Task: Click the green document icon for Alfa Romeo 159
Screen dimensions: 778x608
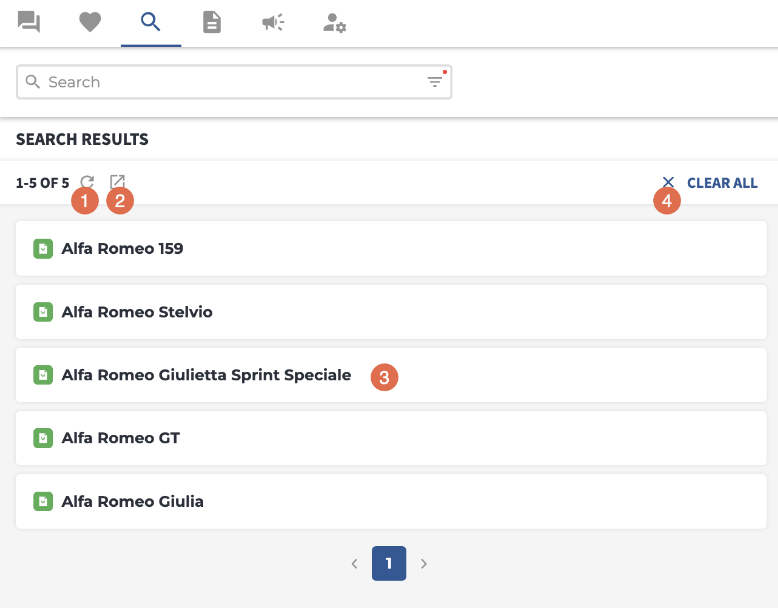Action: (43, 249)
